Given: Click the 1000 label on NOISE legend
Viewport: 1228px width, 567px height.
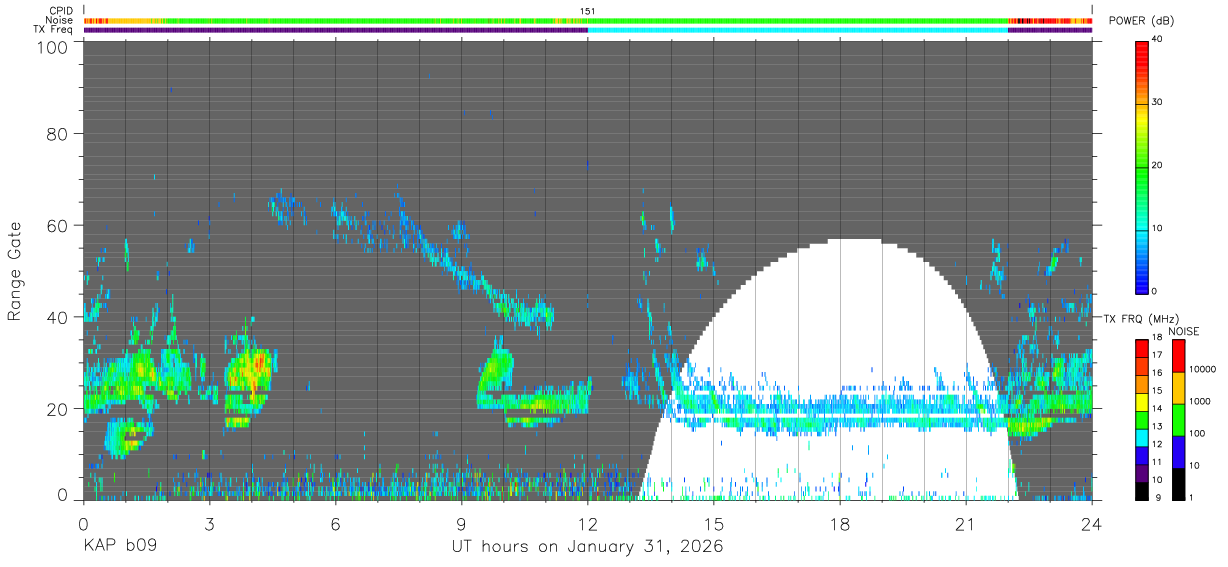Looking at the screenshot, I should pyautogui.click(x=1201, y=402).
